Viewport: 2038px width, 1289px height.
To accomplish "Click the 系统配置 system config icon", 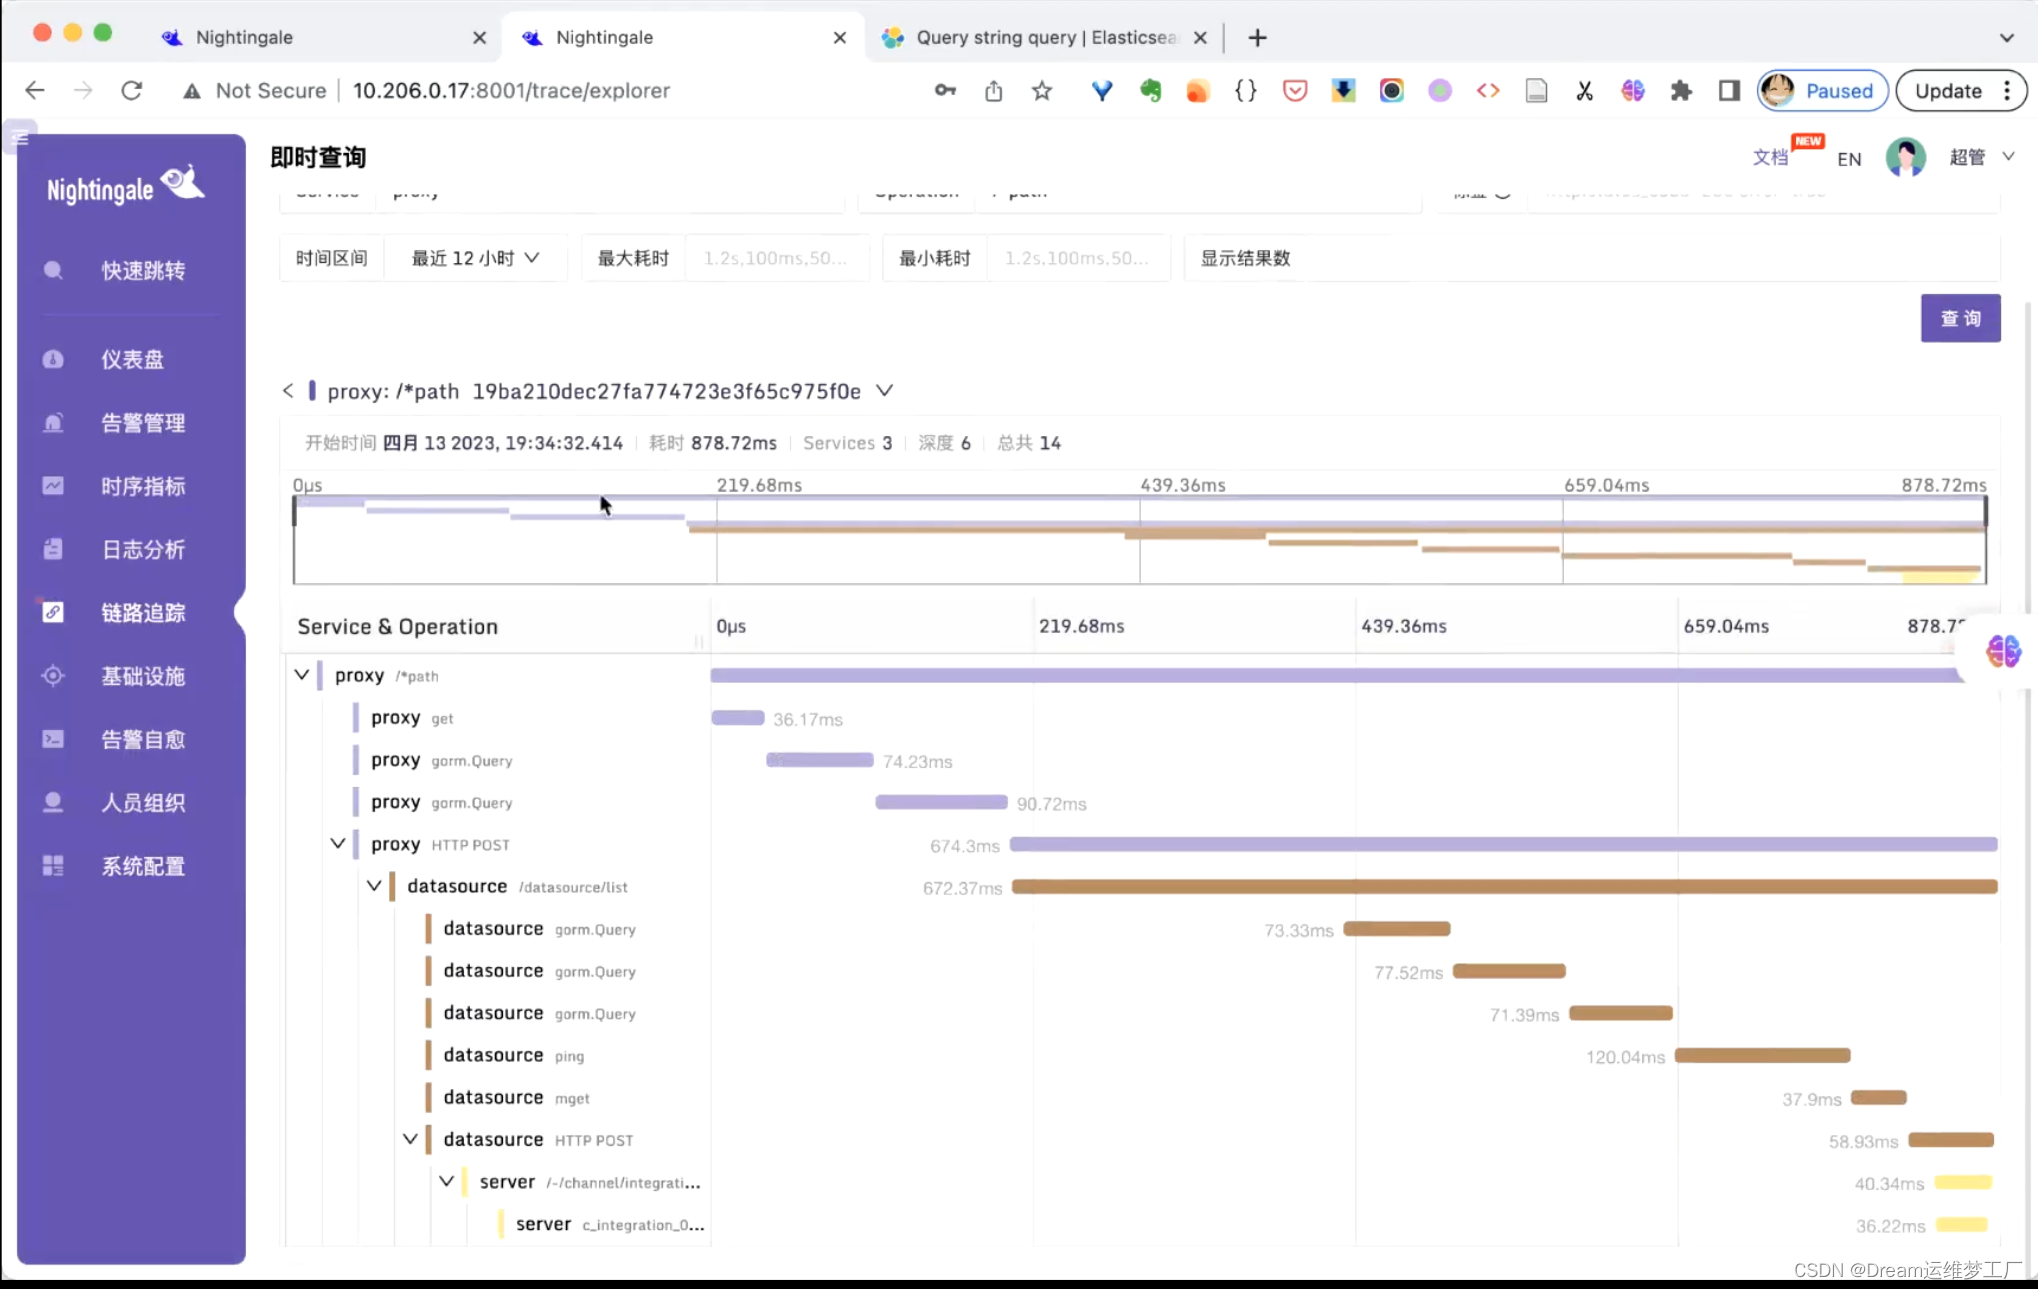I will point(53,866).
